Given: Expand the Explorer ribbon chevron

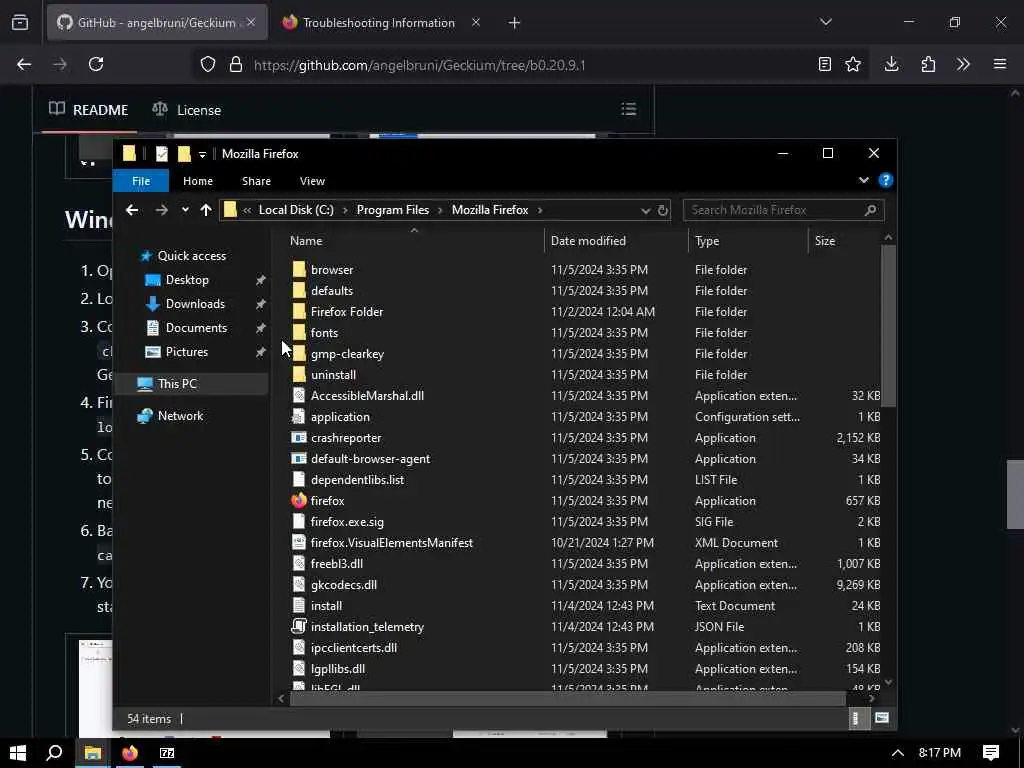Looking at the screenshot, I should (863, 180).
